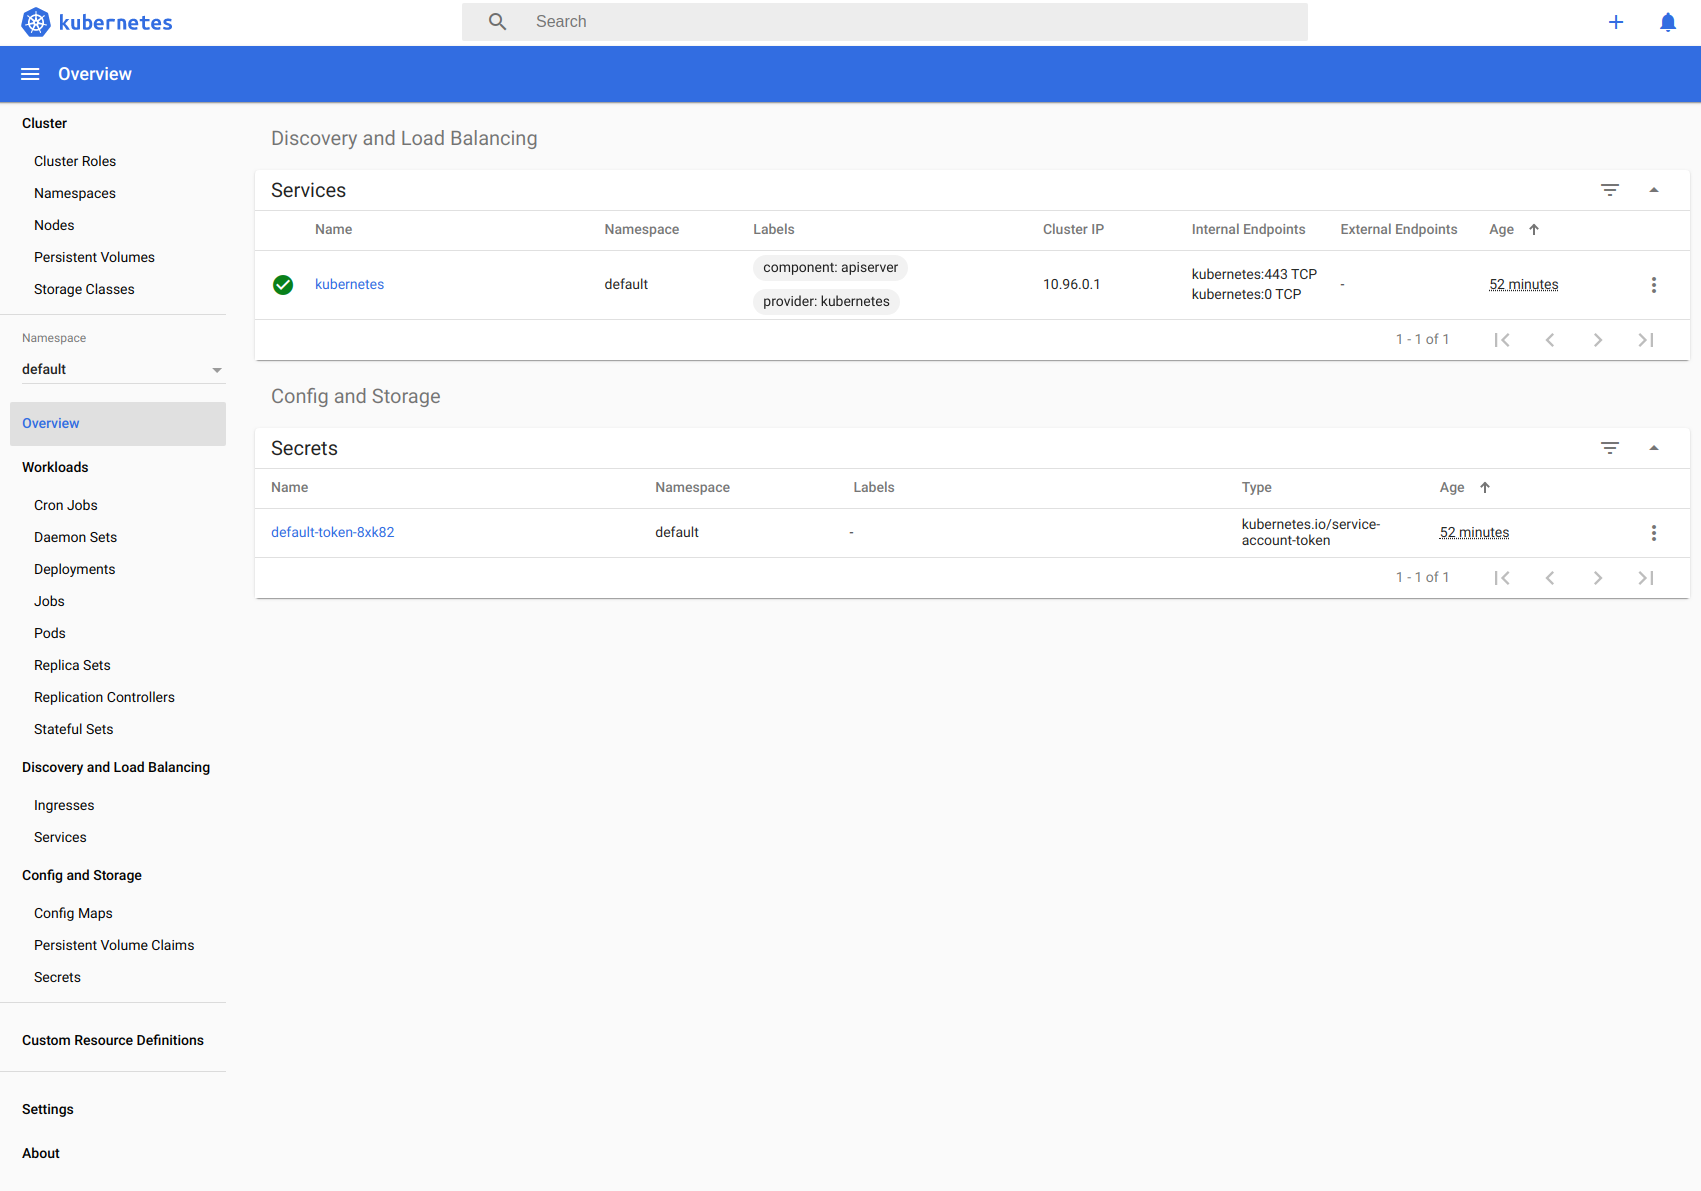1701x1191 pixels.
Task: Select Cluster Roles in sidebar
Action: 75,161
